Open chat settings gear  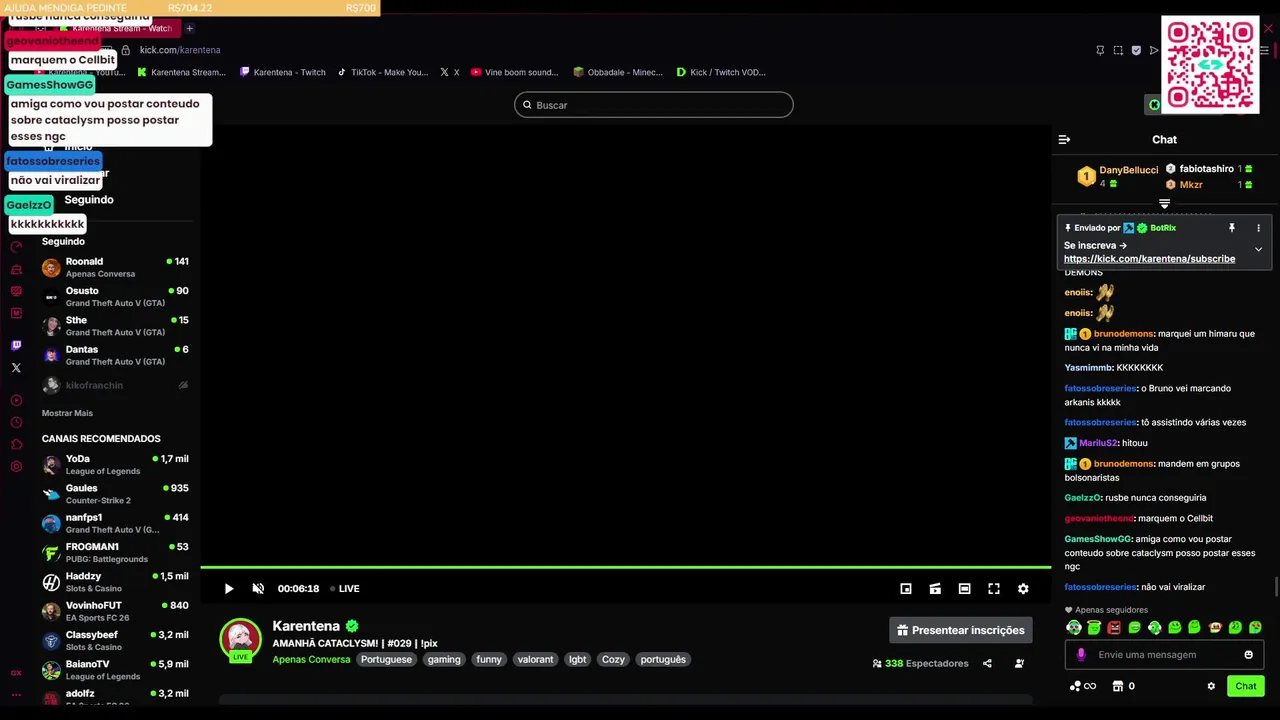[1211, 686]
